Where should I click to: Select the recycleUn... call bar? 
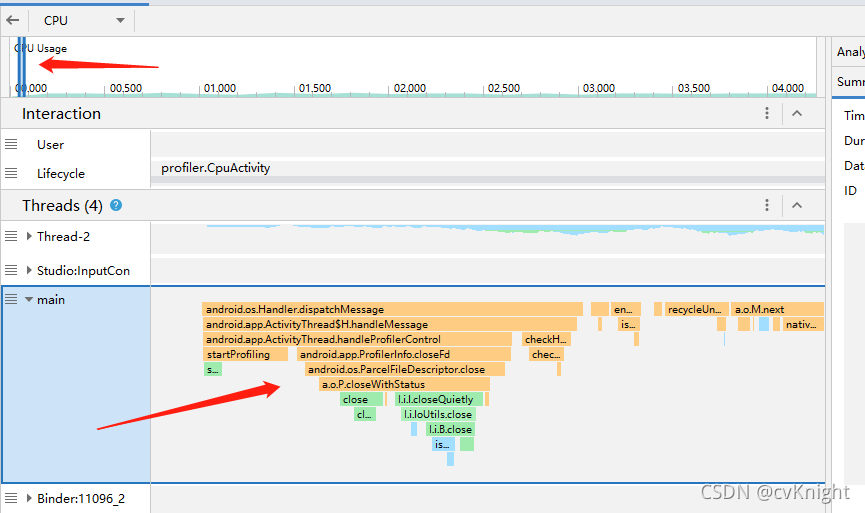point(697,309)
